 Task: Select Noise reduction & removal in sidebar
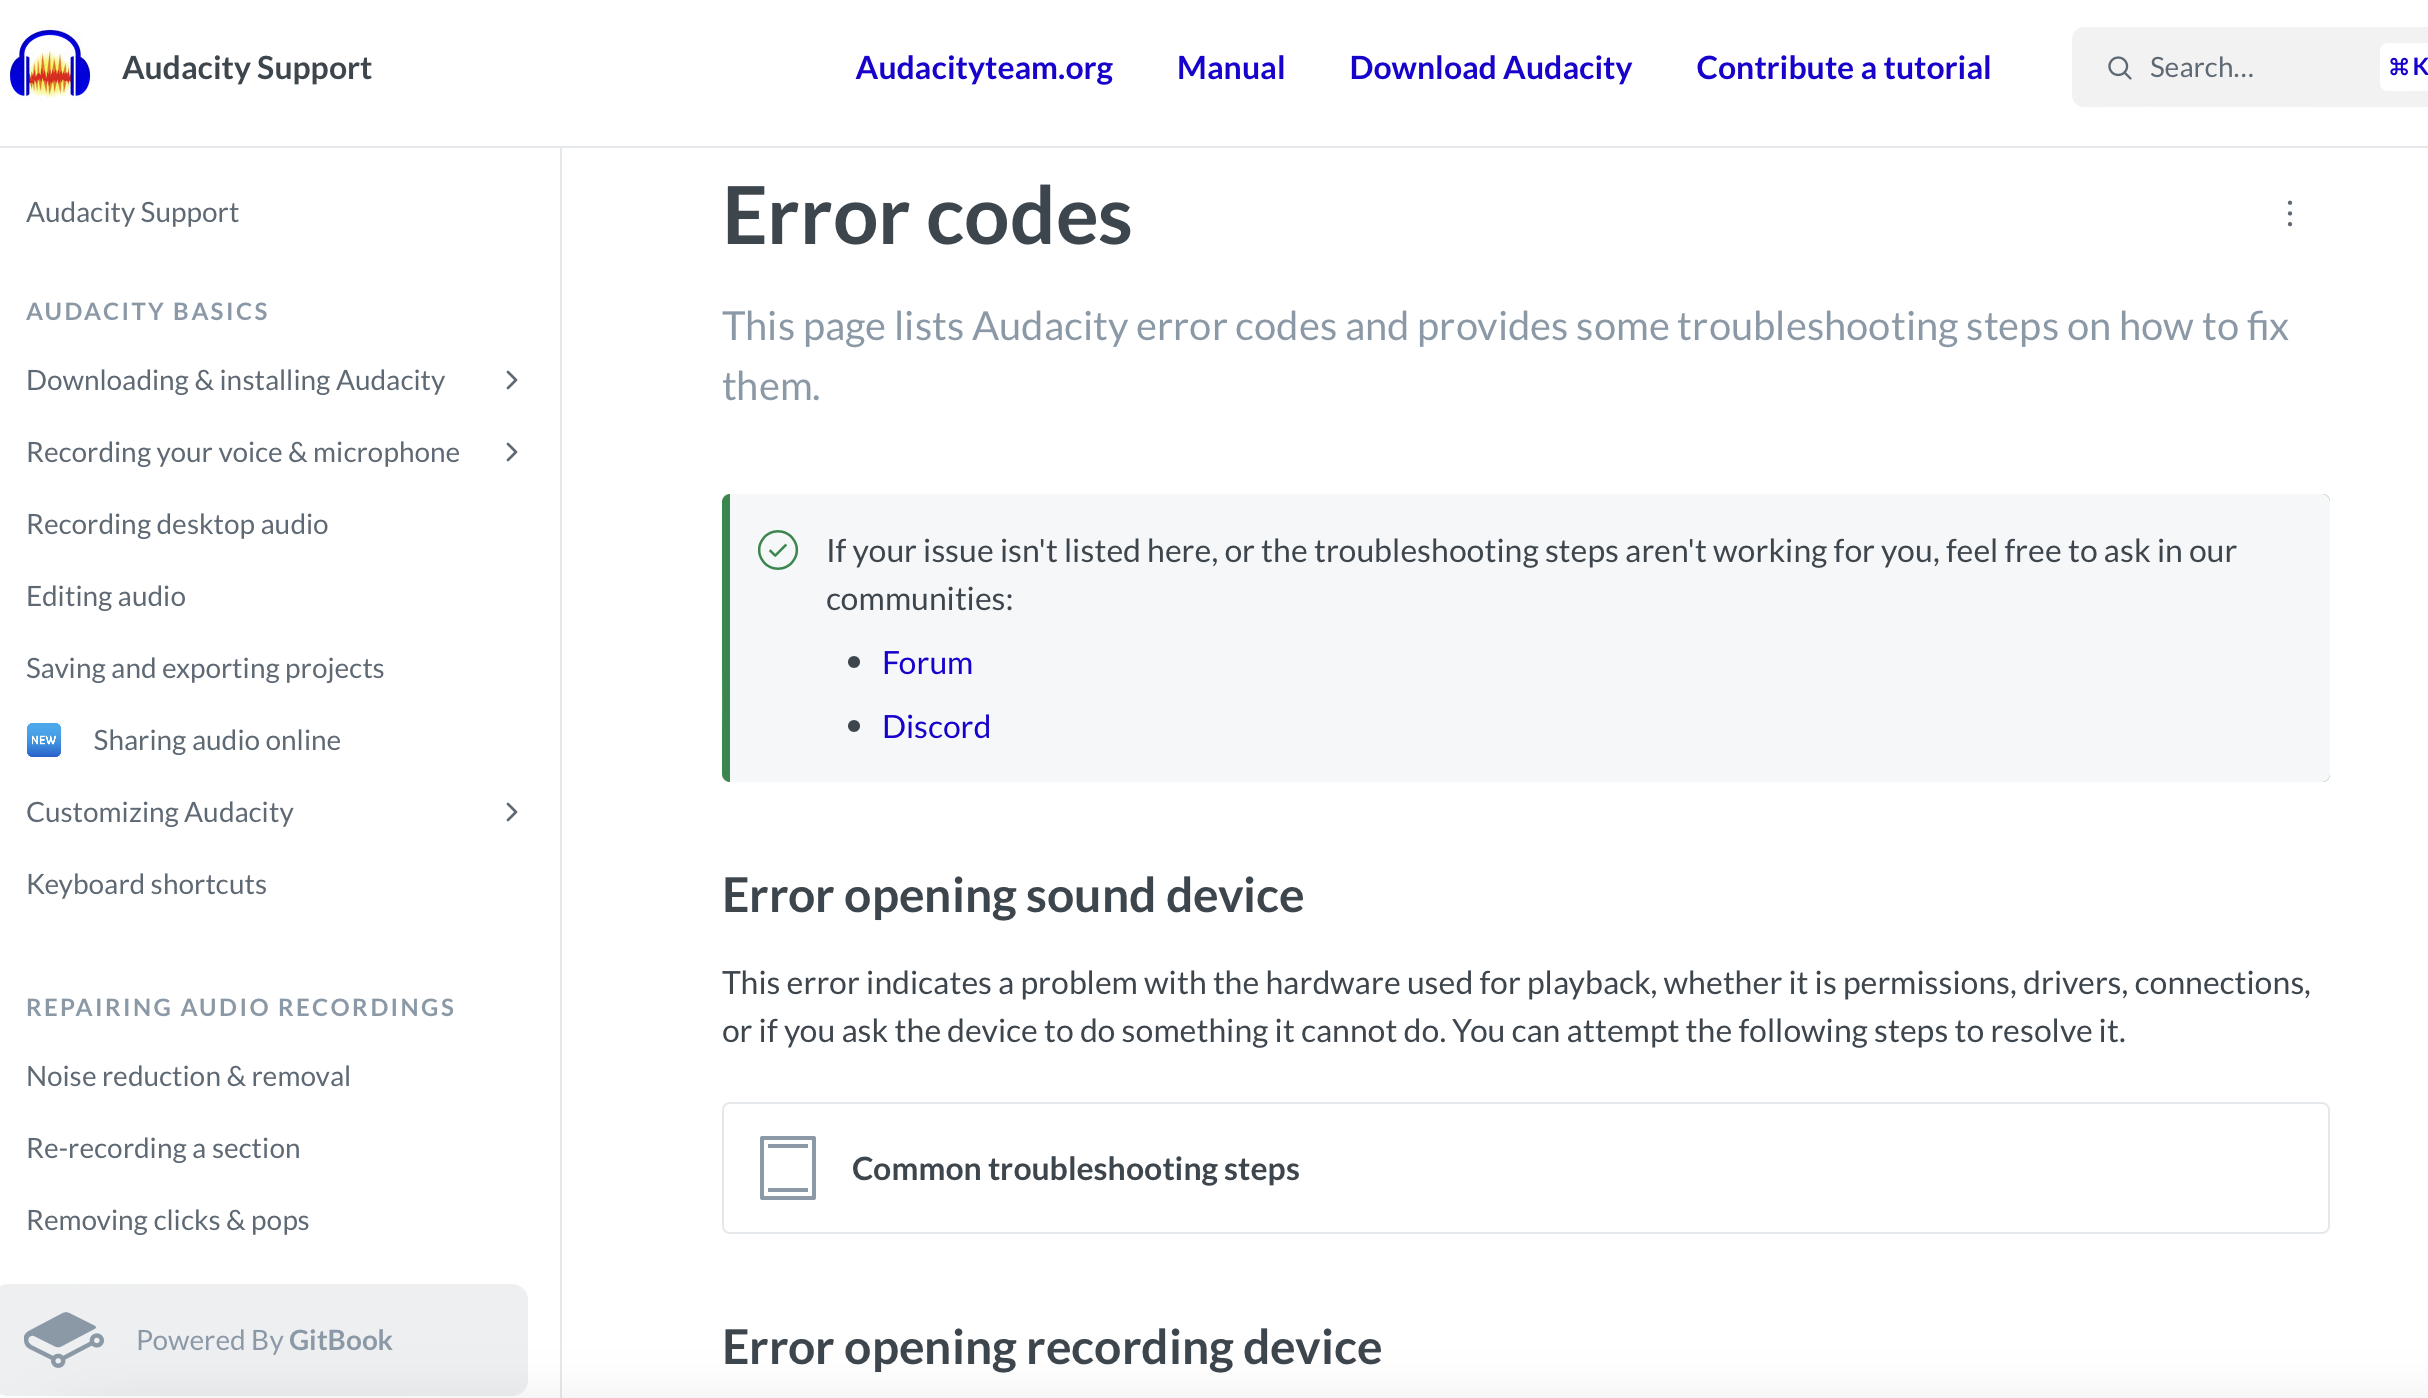click(188, 1076)
